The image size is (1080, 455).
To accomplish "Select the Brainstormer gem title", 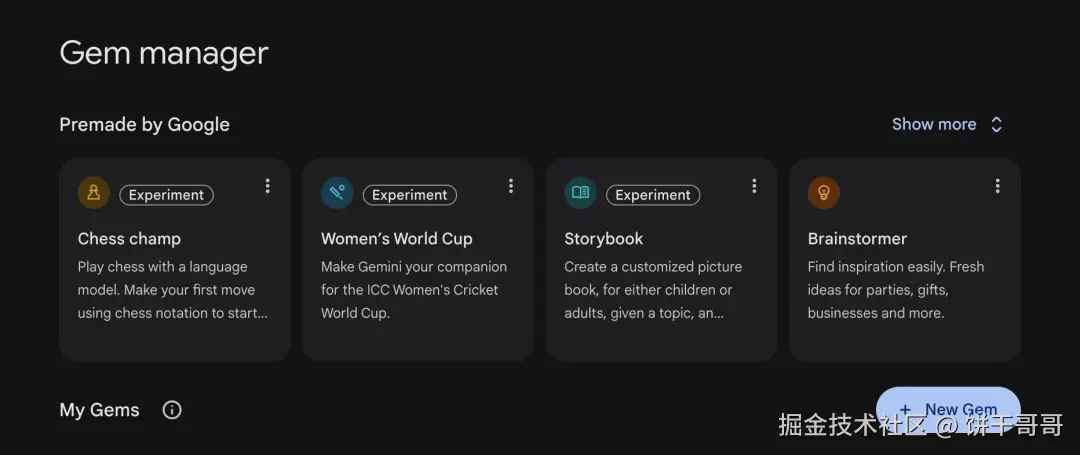I will [x=857, y=239].
